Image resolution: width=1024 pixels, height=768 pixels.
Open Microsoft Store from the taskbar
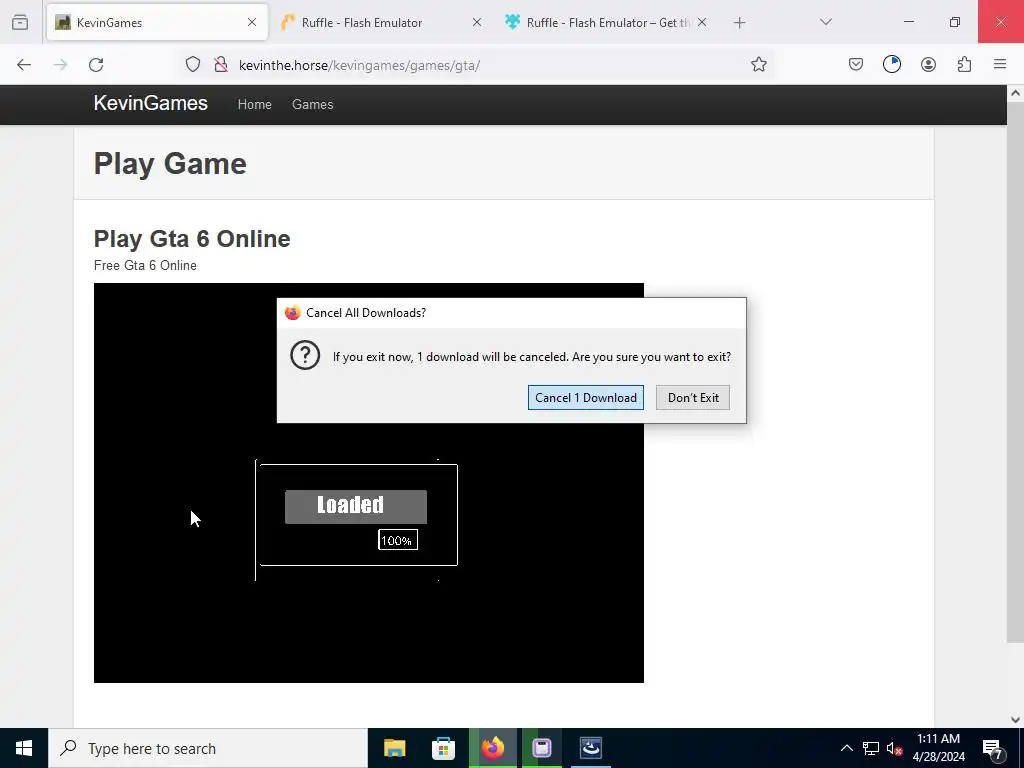443,748
